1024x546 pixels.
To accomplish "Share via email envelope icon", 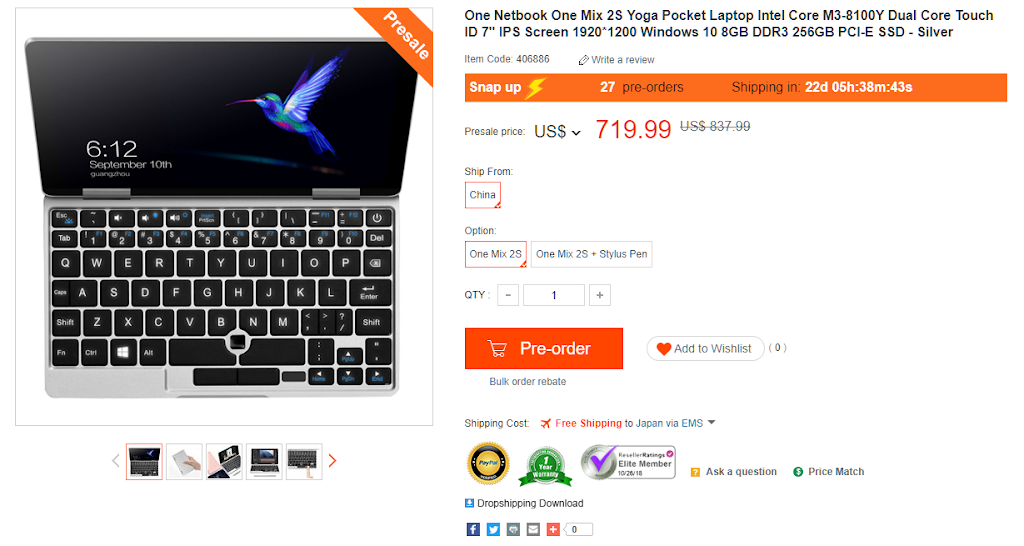I will pyautogui.click(x=534, y=529).
